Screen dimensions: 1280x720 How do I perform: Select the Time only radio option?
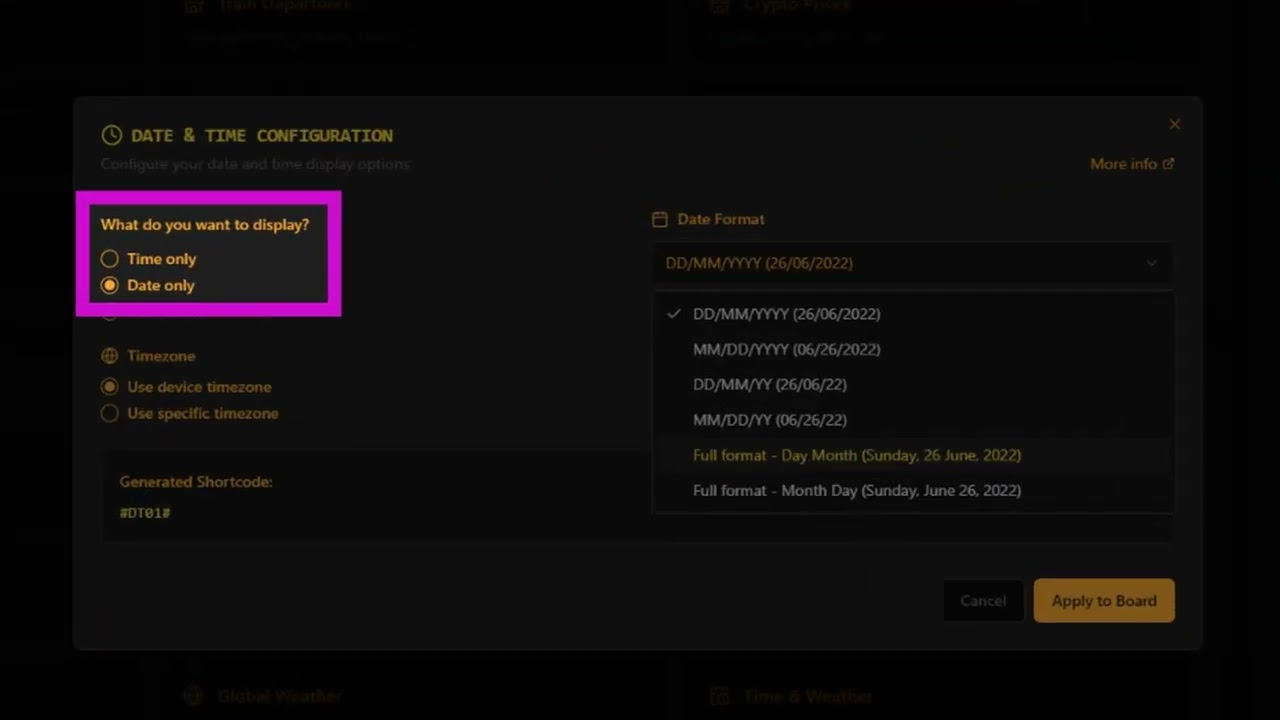click(x=148, y=259)
